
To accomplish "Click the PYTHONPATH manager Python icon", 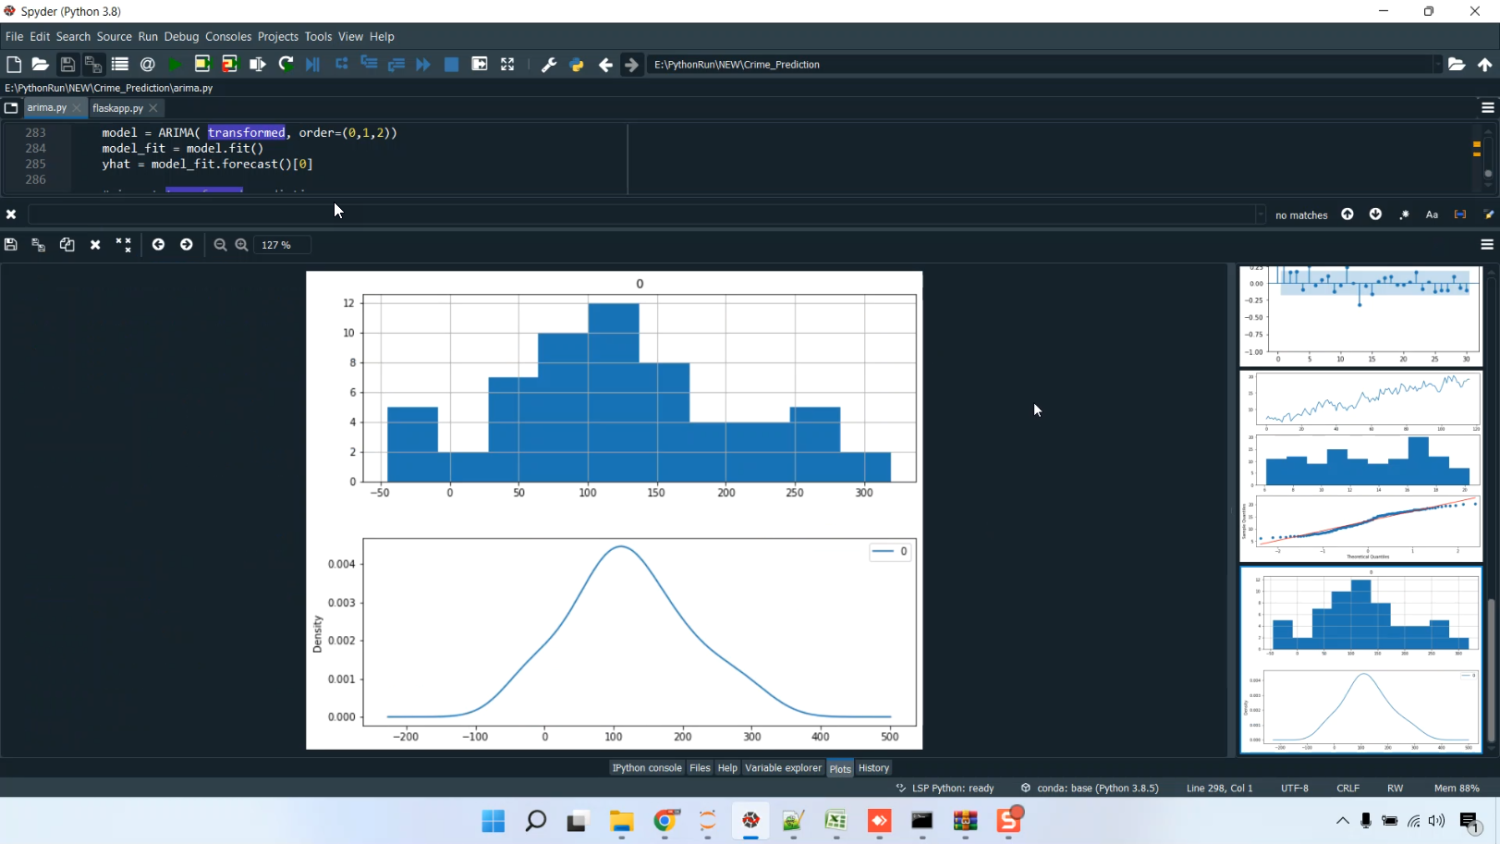I will (576, 64).
